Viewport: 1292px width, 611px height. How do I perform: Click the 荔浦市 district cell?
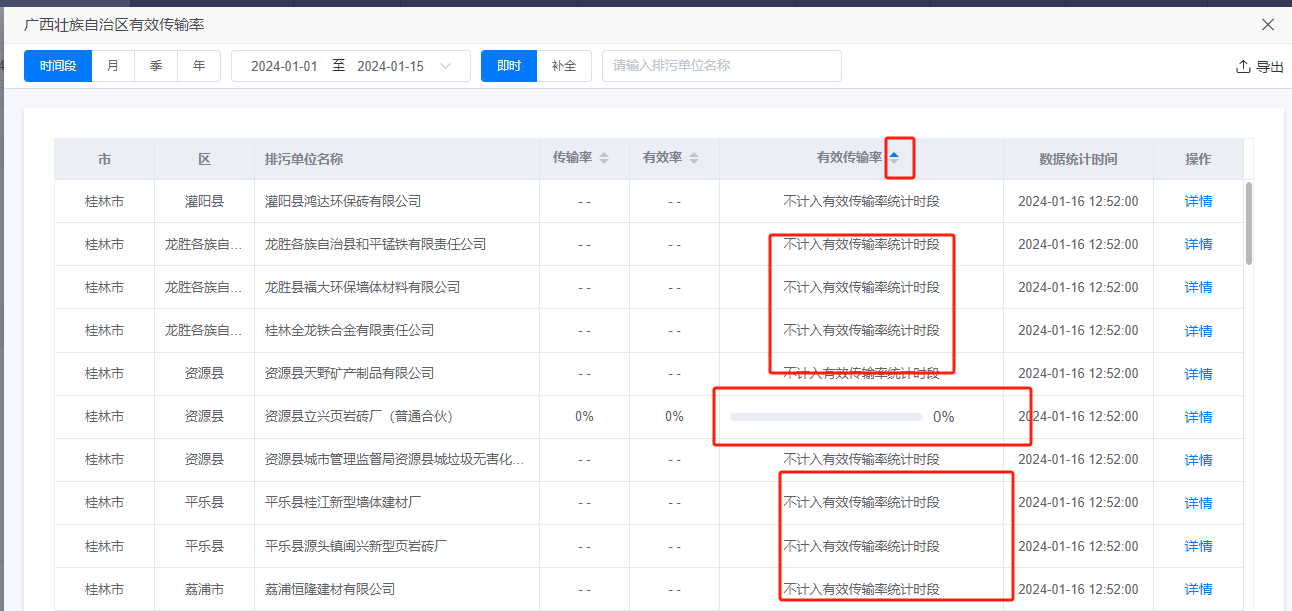point(204,589)
